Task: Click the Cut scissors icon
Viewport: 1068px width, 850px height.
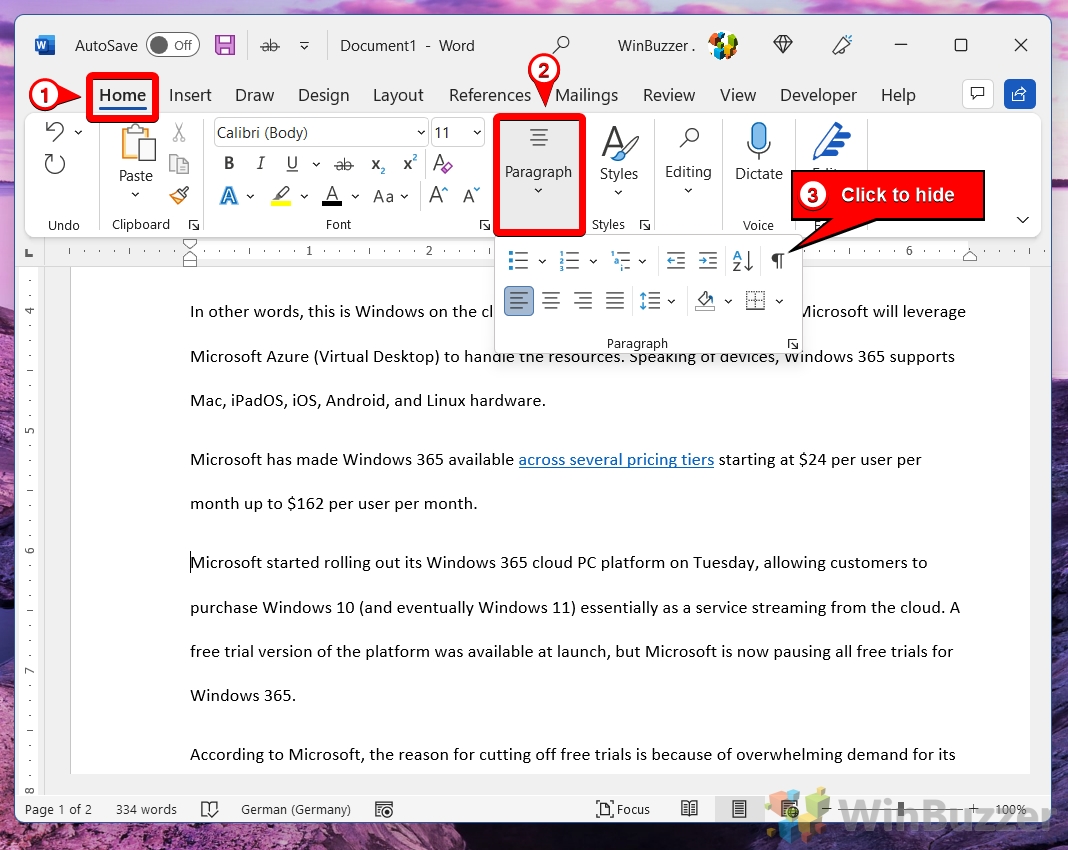Action: pos(178,132)
